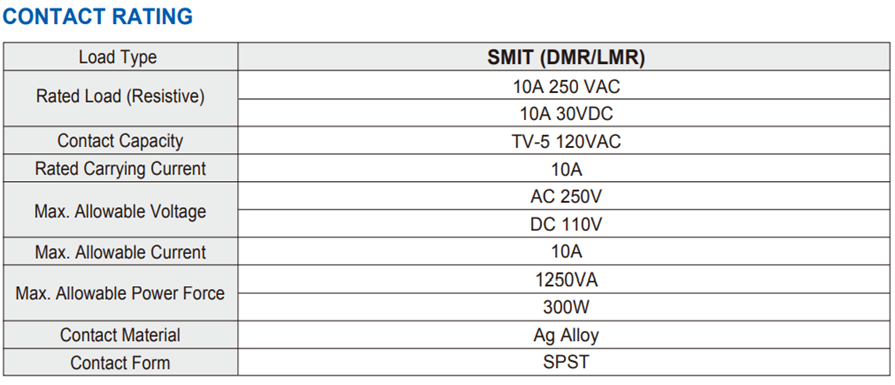Click the 300W value
This screenshot has width=895, height=385.
point(566,307)
